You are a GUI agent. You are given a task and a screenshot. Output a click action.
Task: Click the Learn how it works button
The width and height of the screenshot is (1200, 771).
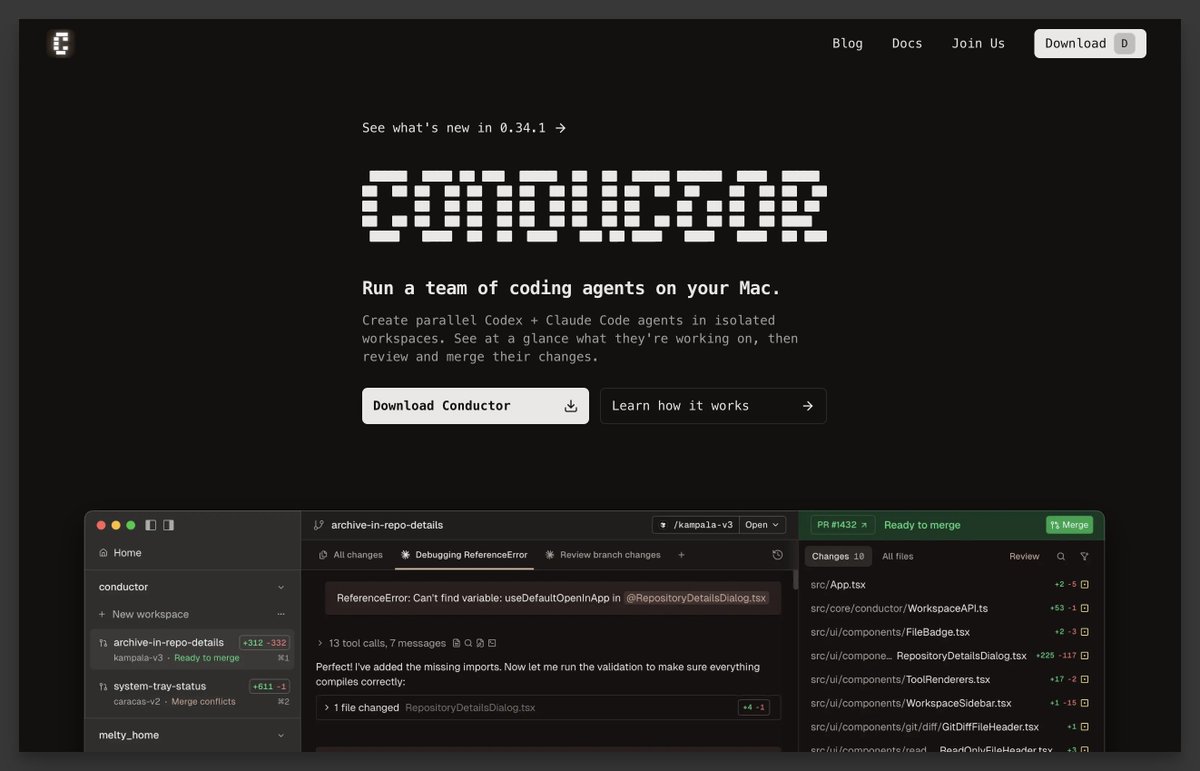(x=713, y=406)
